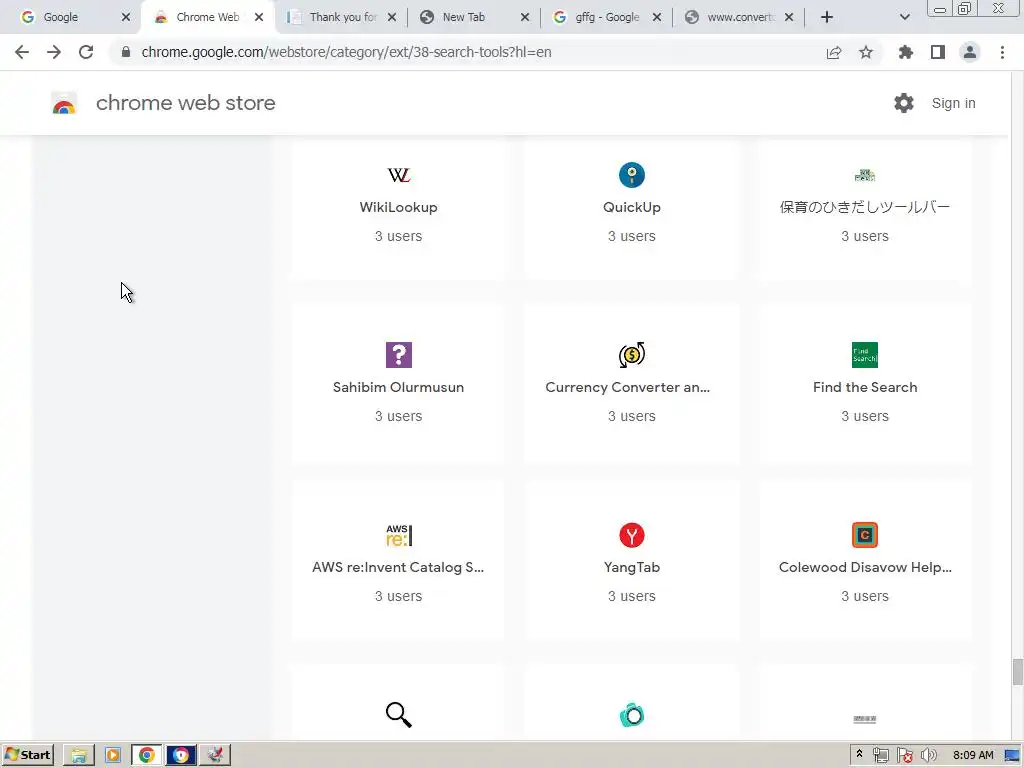Switch to the Google tab
The width and height of the screenshot is (1024, 768).
pos(61,17)
